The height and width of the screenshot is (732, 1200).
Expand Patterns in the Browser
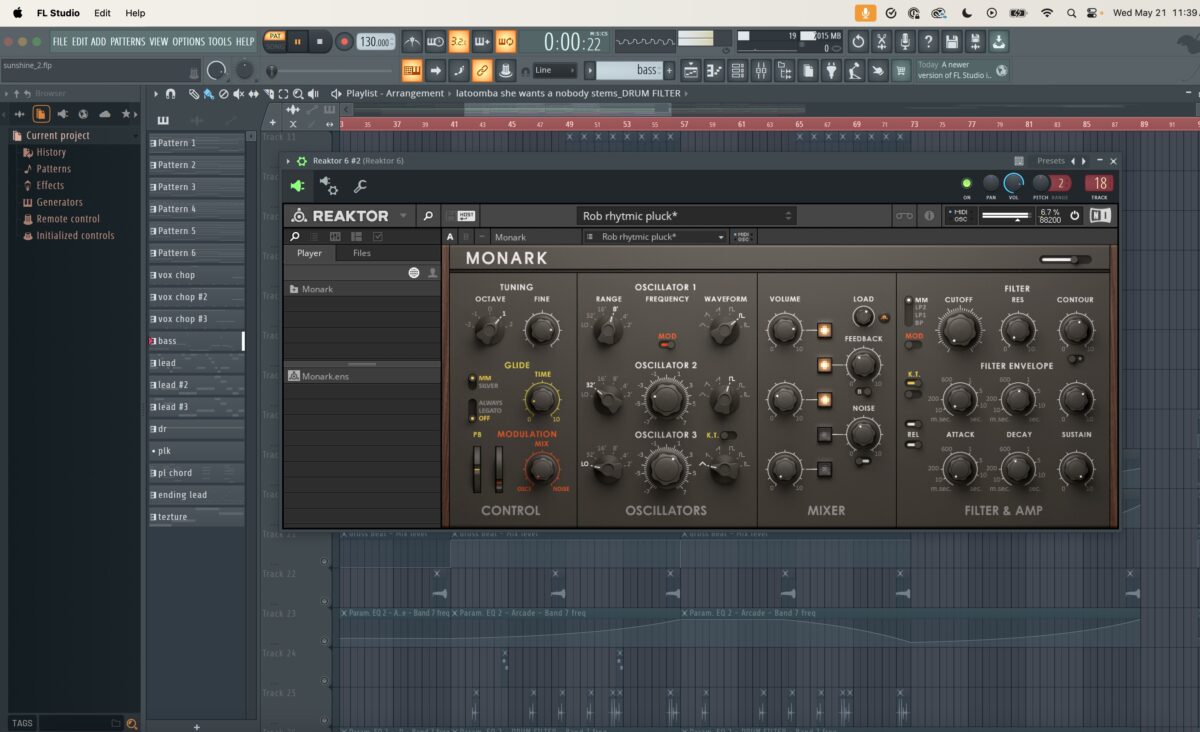[53, 169]
